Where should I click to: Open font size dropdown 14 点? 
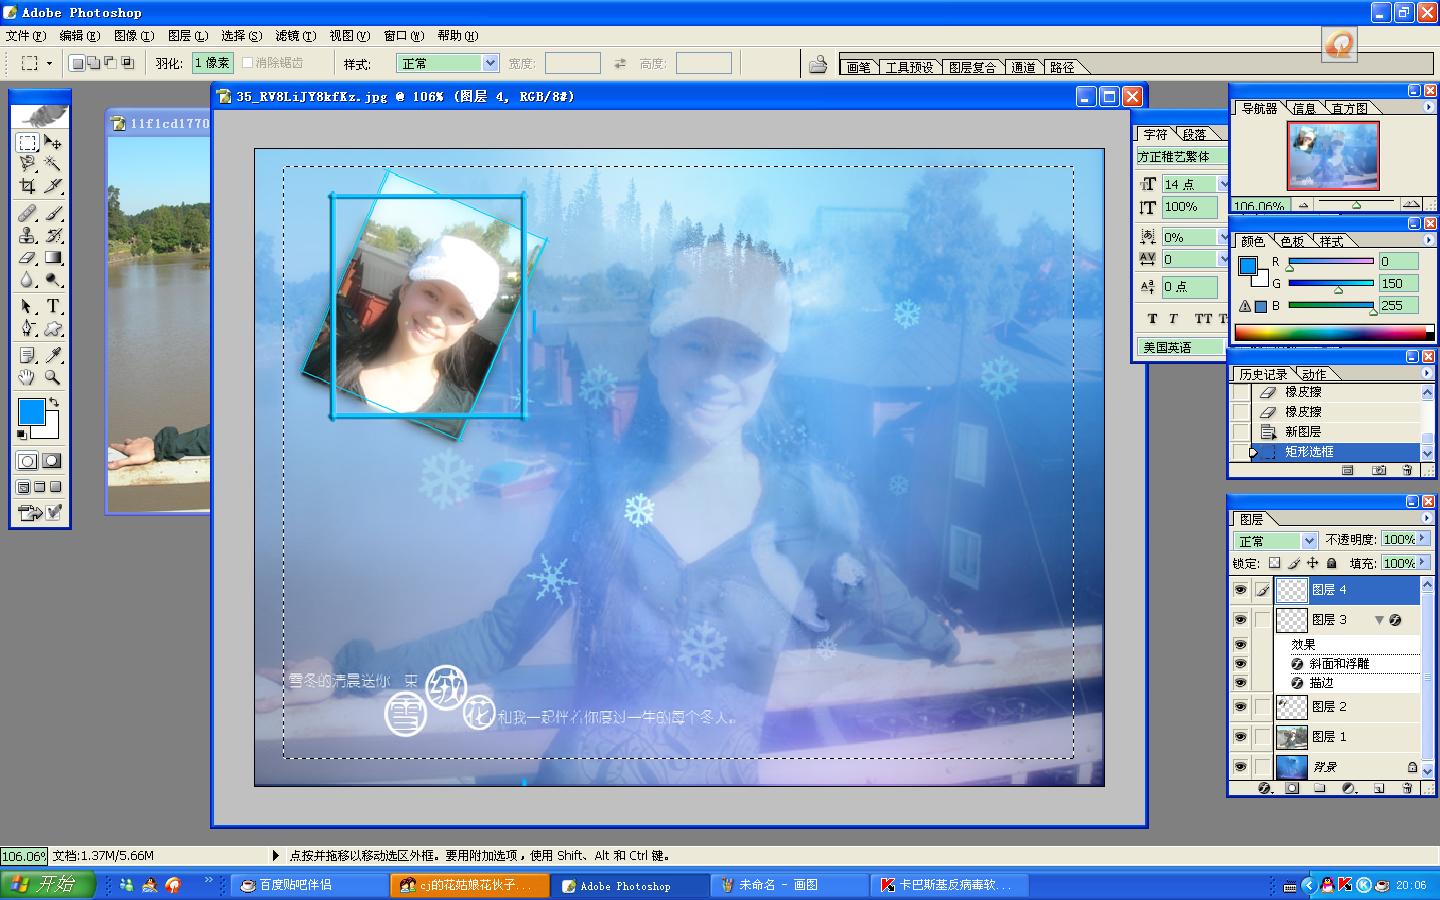coord(1222,184)
